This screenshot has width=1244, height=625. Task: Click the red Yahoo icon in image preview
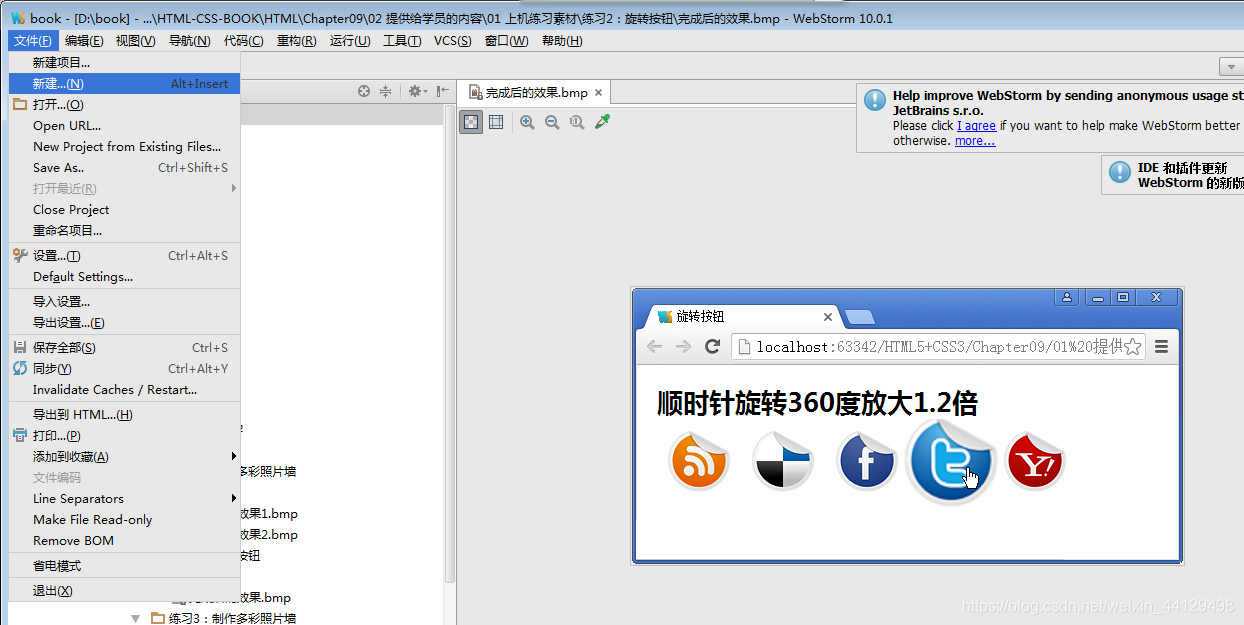coord(1034,461)
